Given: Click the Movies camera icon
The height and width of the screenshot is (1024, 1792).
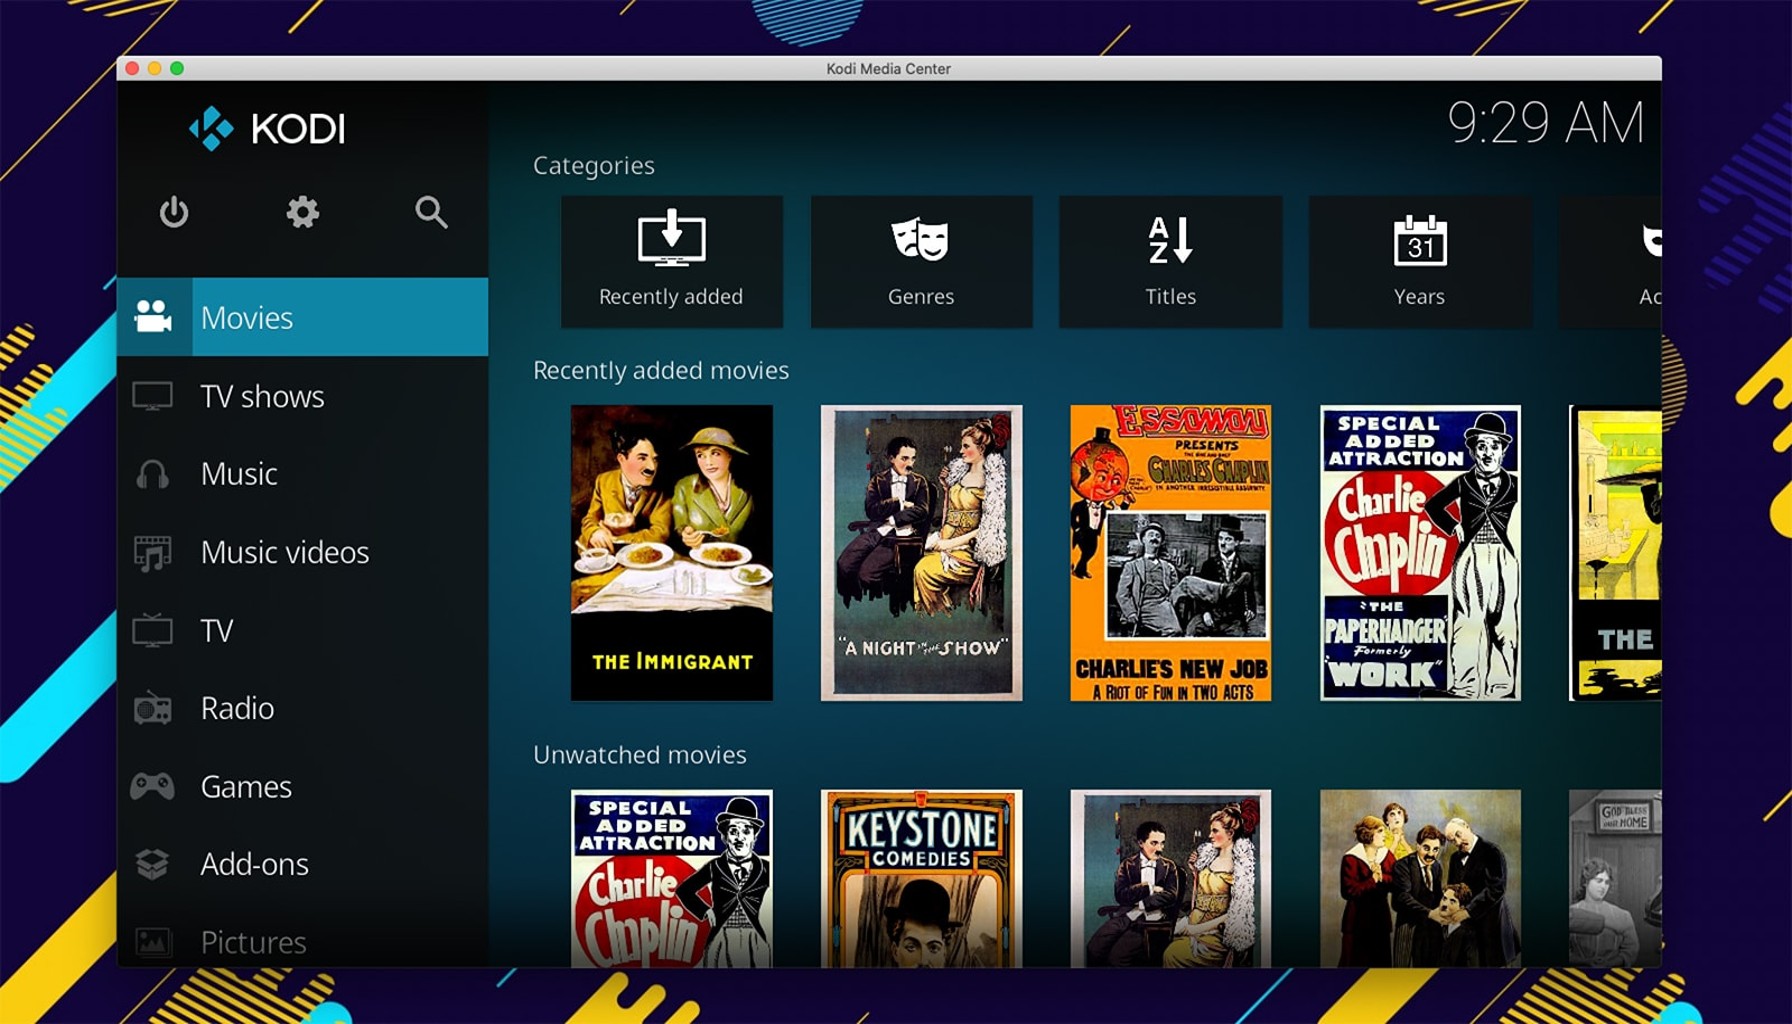Looking at the screenshot, I should coord(153,316).
